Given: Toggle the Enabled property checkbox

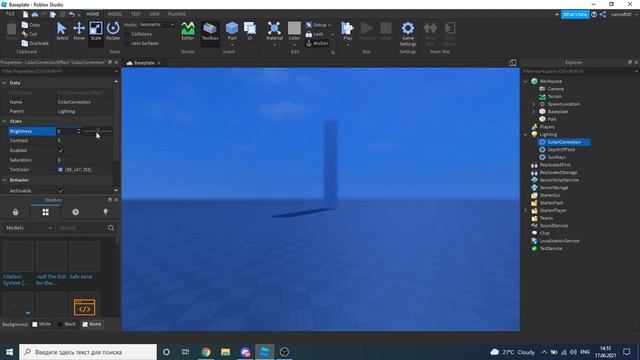Looking at the screenshot, I should pos(61,151).
